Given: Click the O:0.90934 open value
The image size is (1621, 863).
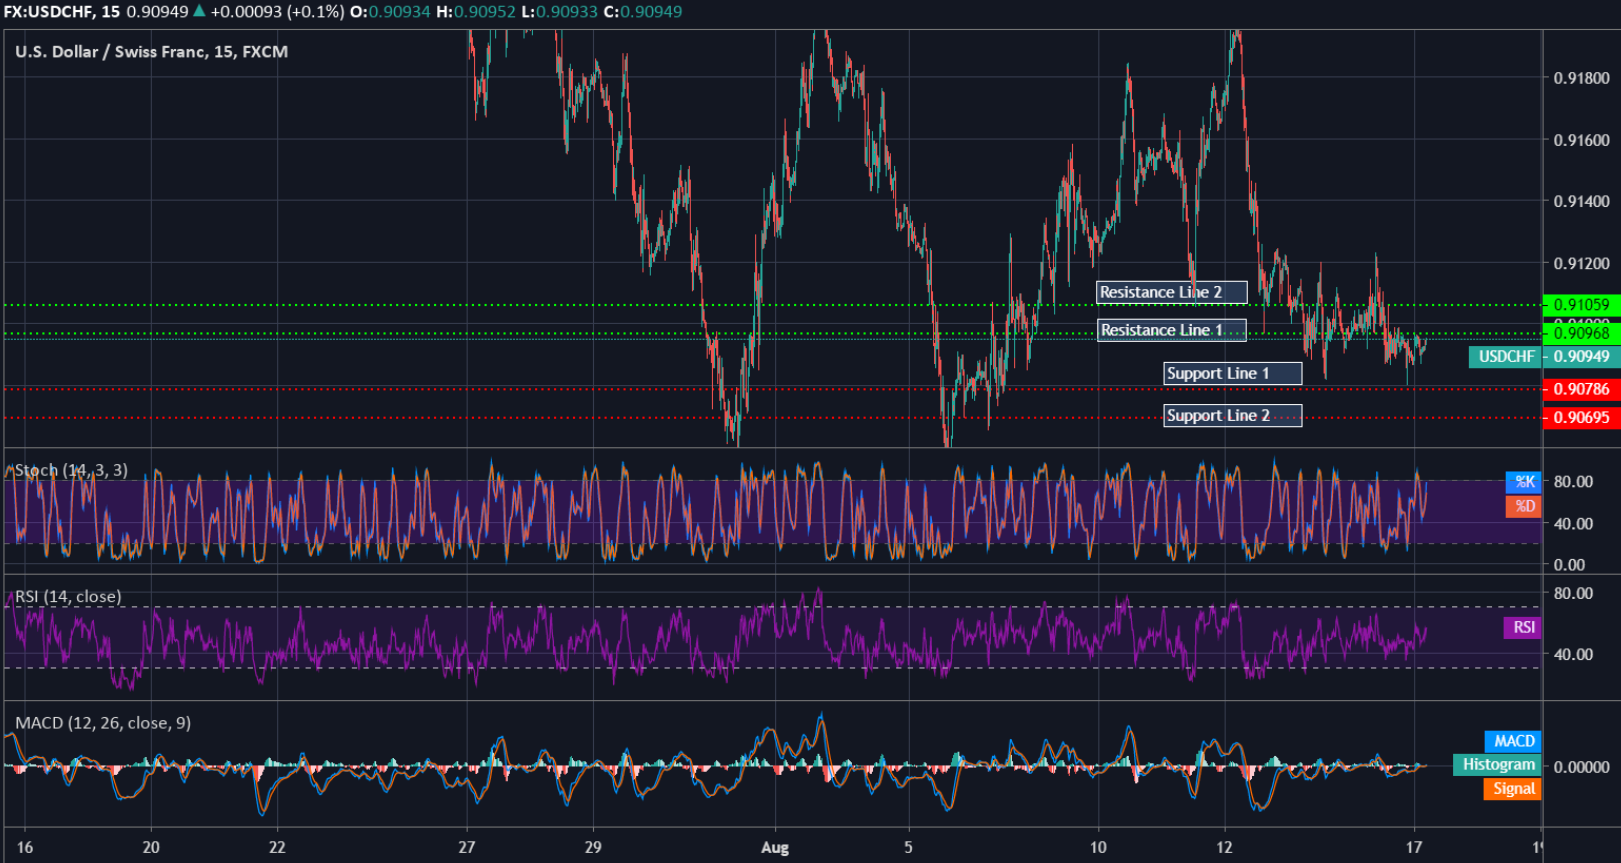Looking at the screenshot, I should tap(390, 12).
